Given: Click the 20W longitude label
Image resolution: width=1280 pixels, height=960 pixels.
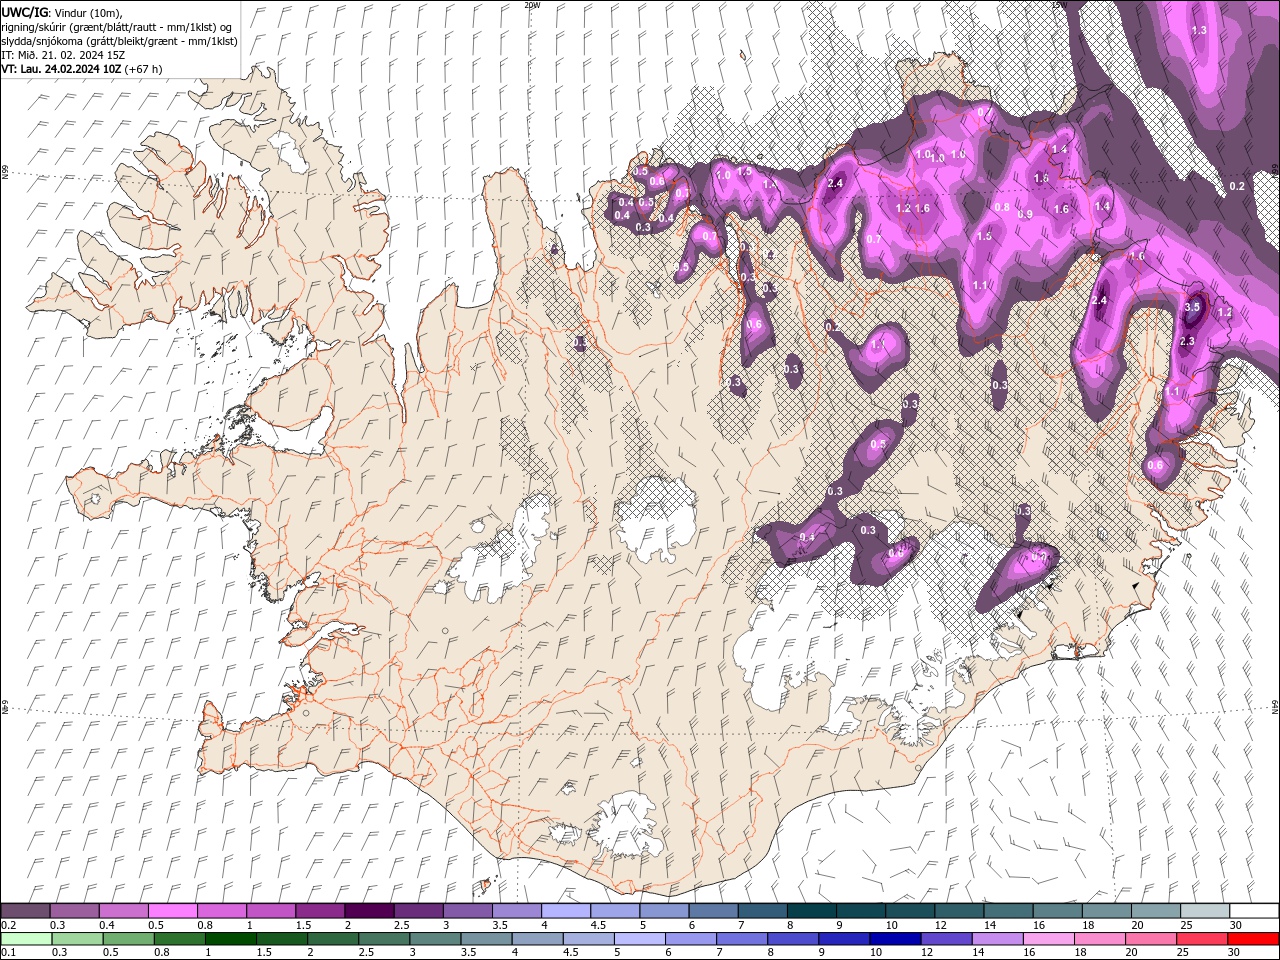Looking at the screenshot, I should click(532, 5).
